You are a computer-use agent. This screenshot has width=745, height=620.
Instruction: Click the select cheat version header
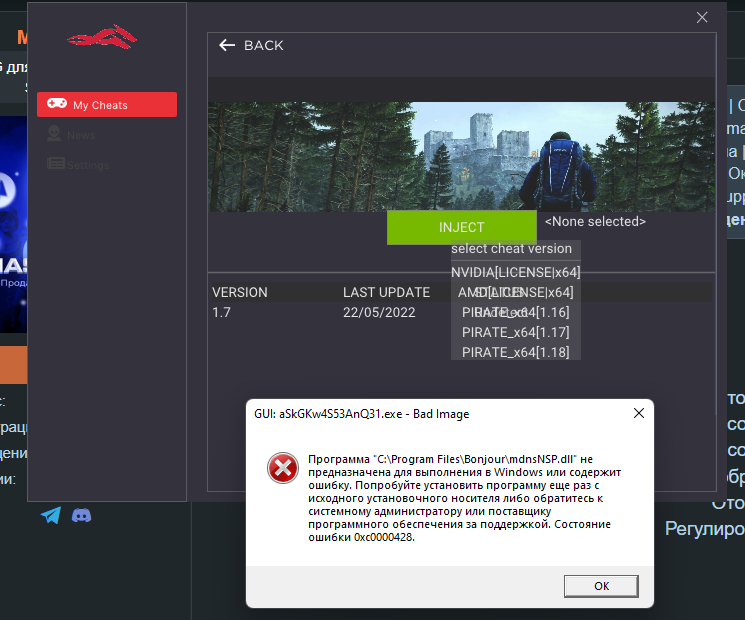click(511, 248)
